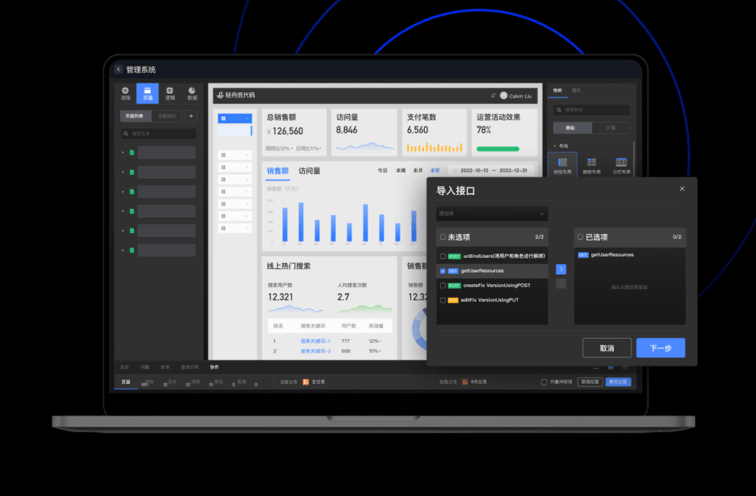Select the 销售额 chart tab
The width and height of the screenshot is (756, 496).
tap(277, 171)
